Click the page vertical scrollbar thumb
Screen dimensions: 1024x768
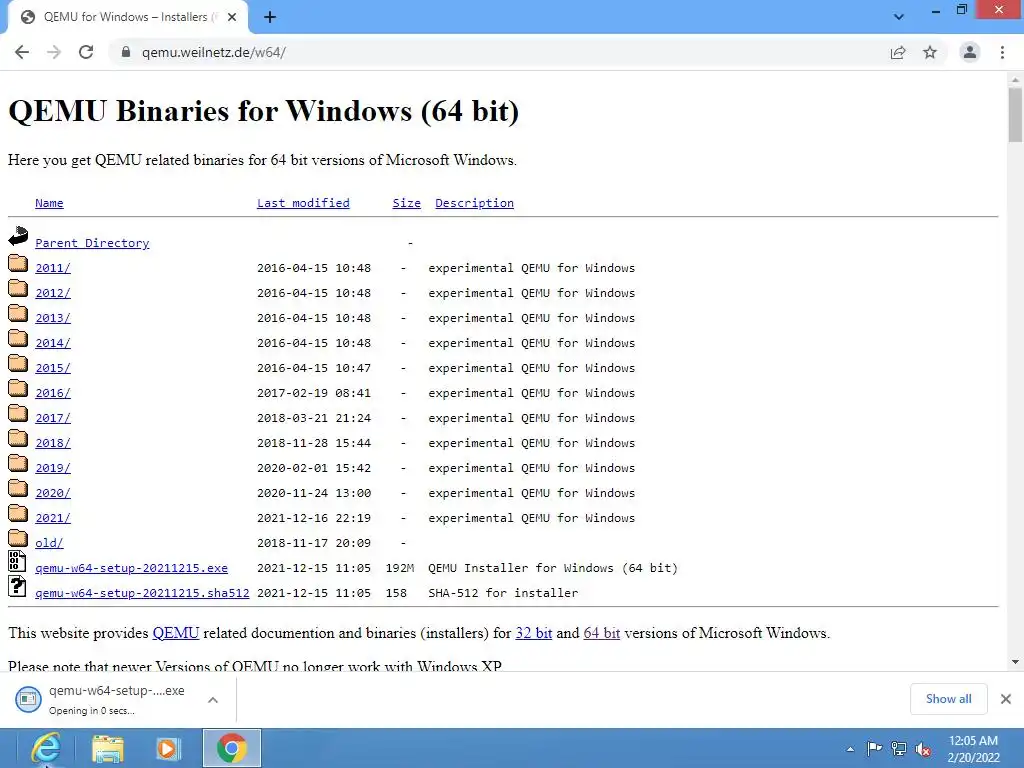[1015, 114]
